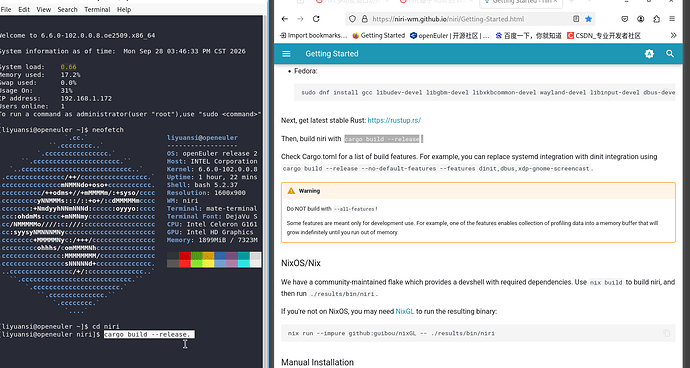The height and width of the screenshot is (368, 690).
Task: Reload the niri Getting Started page
Action: point(316,19)
